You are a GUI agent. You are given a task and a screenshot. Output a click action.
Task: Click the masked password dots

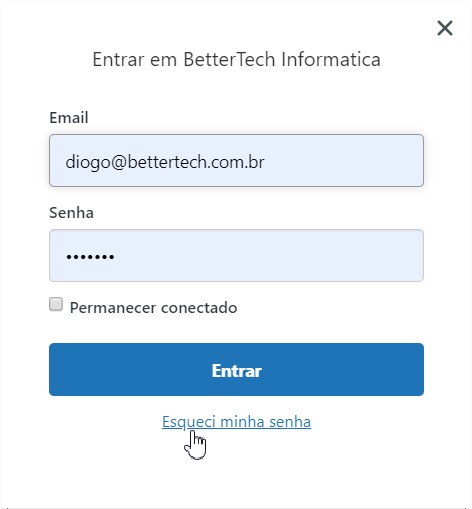point(90,257)
